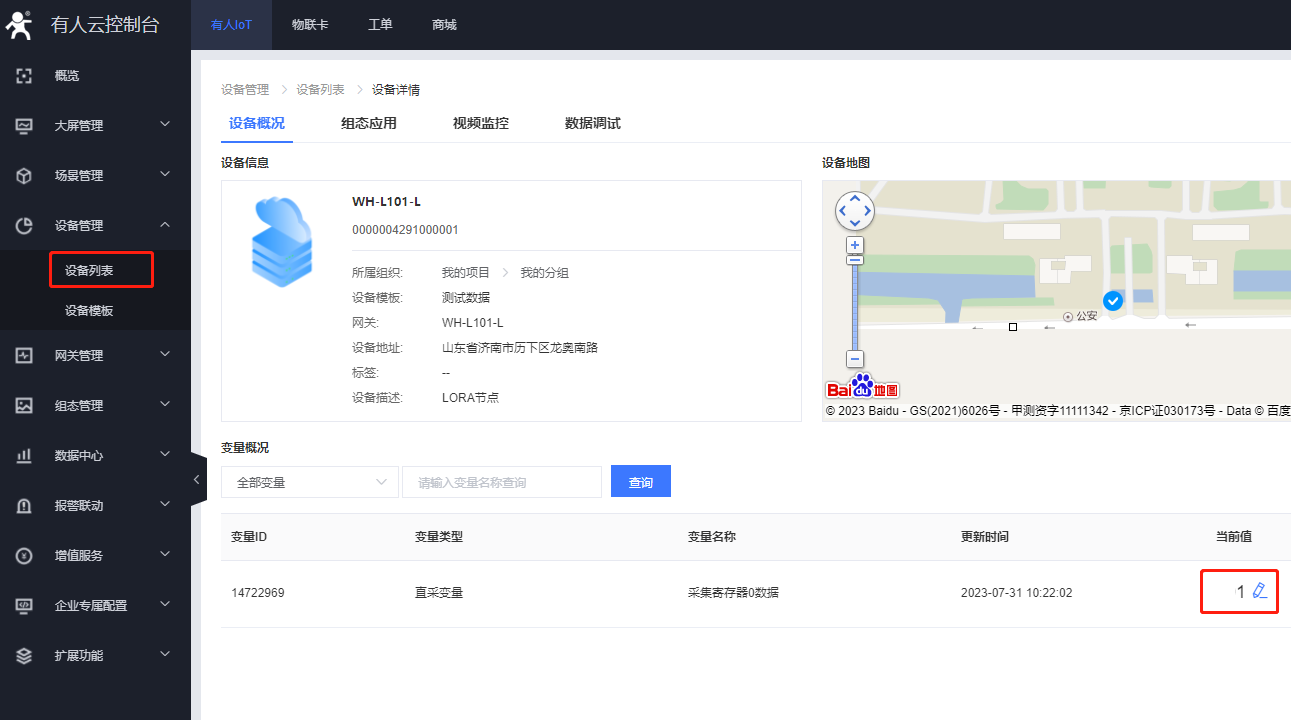The width and height of the screenshot is (1291, 720).
Task: Click the device cloud stack image
Action: pyautogui.click(x=282, y=242)
